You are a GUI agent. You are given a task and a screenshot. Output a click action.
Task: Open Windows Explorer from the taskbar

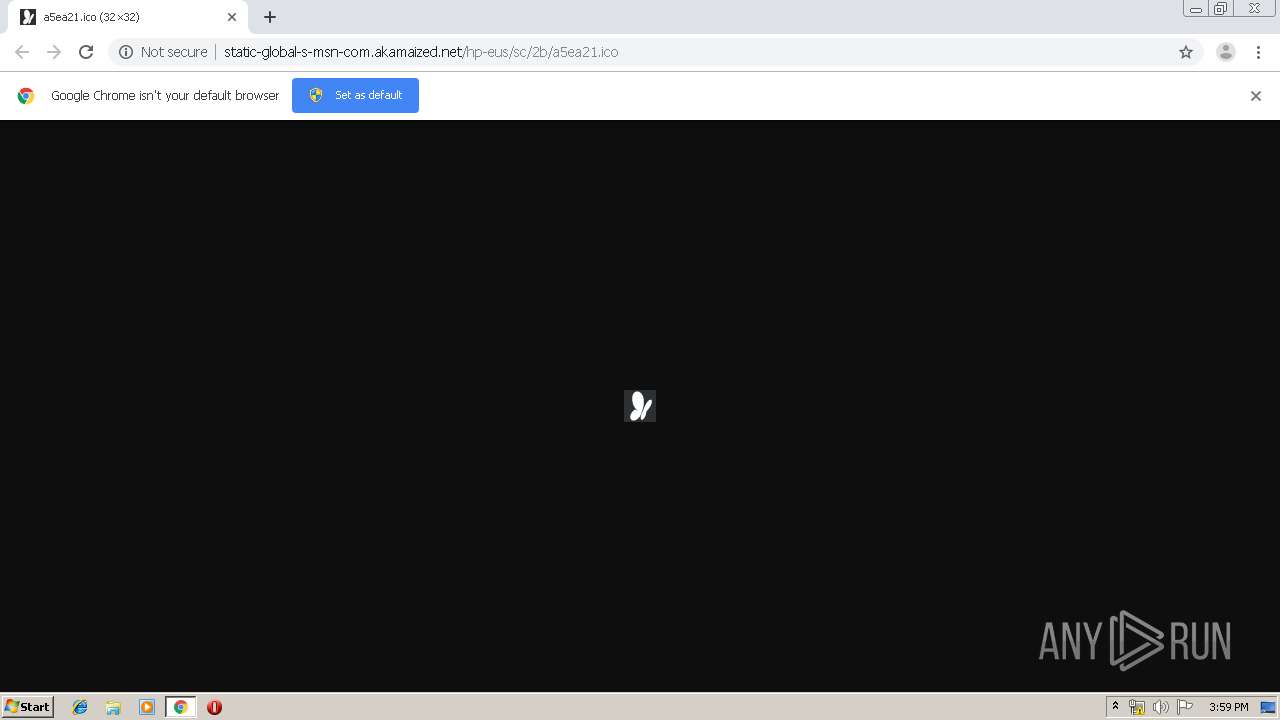(x=113, y=707)
